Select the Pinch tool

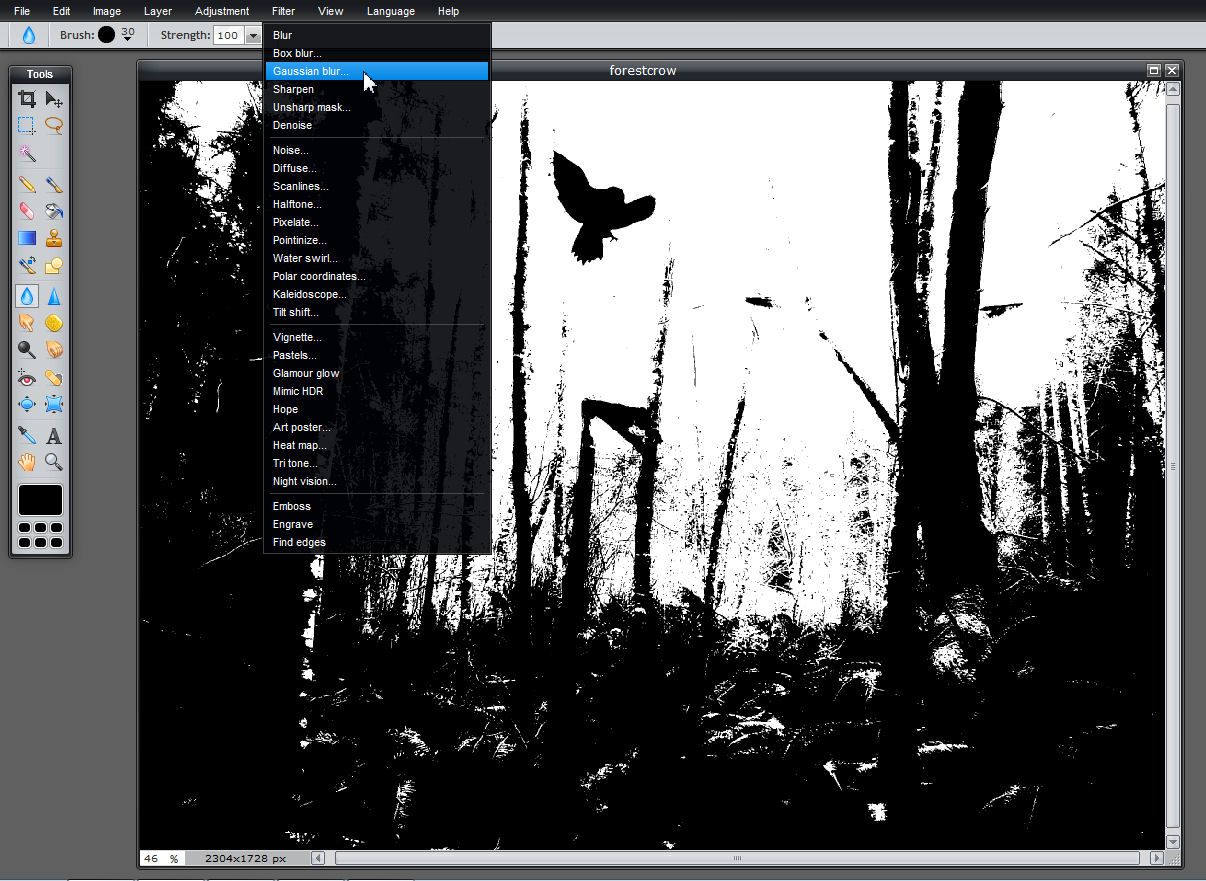pyautogui.click(x=54, y=405)
